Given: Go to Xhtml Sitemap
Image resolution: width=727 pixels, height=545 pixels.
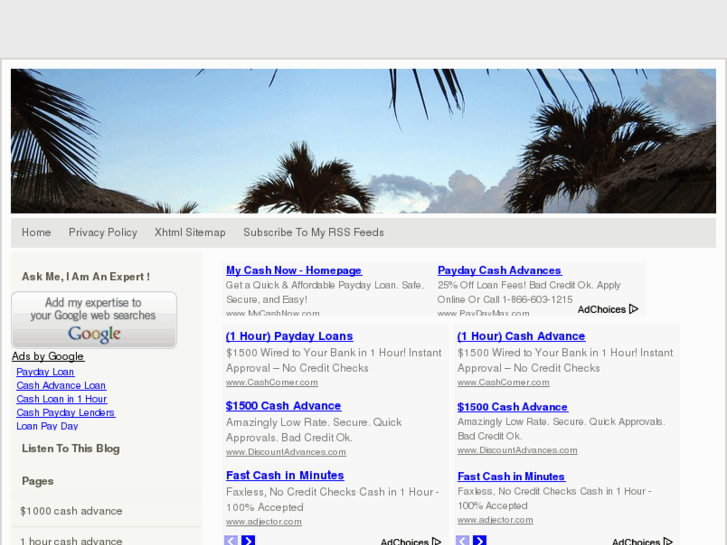Looking at the screenshot, I should (190, 232).
